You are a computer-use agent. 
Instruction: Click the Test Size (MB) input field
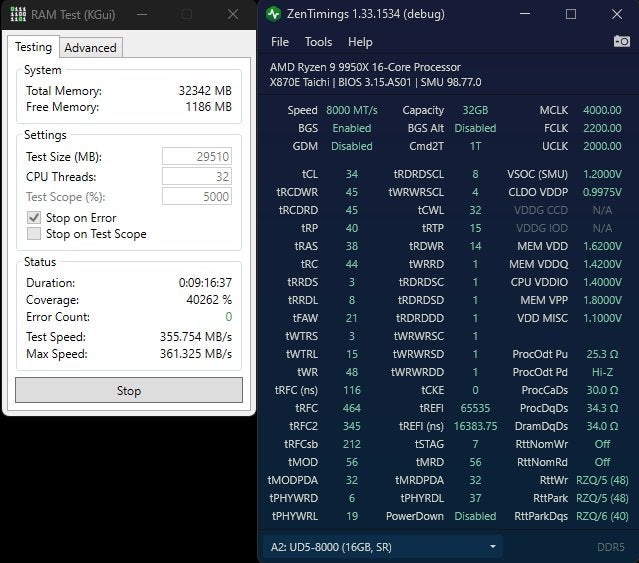coord(197,156)
